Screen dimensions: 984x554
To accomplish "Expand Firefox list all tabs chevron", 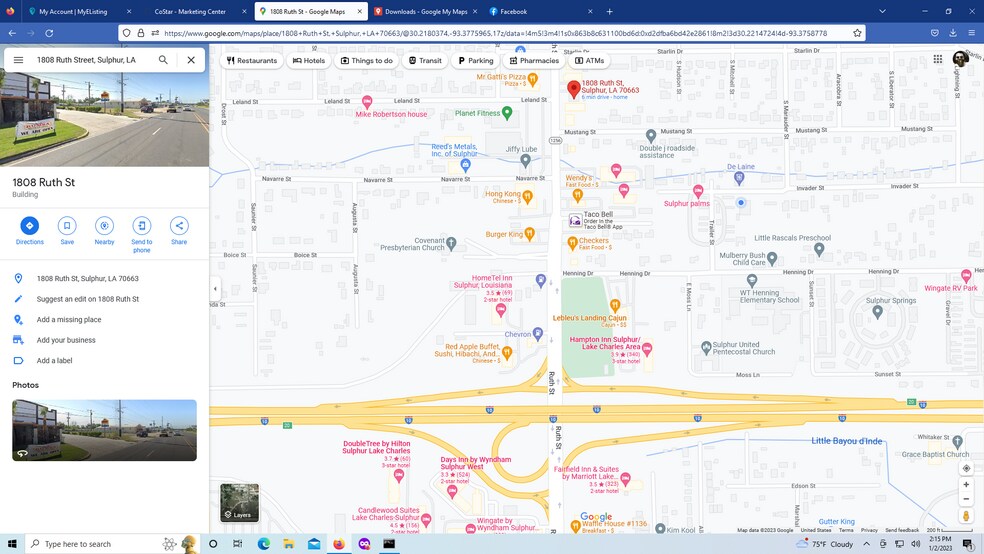I will point(882,11).
